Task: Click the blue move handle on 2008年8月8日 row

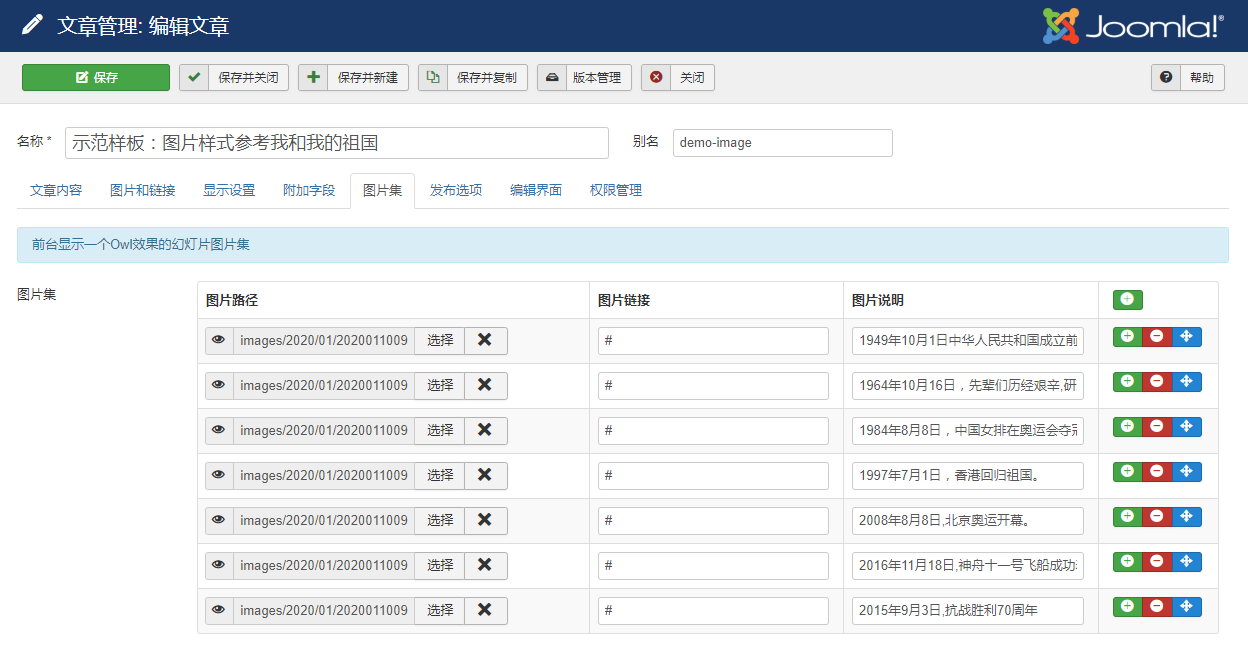Action: tap(1186, 517)
